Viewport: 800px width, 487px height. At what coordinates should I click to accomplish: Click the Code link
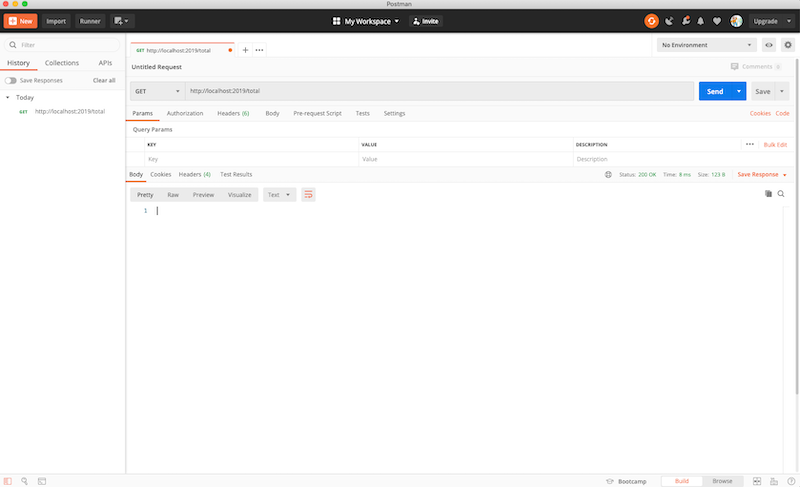782,113
